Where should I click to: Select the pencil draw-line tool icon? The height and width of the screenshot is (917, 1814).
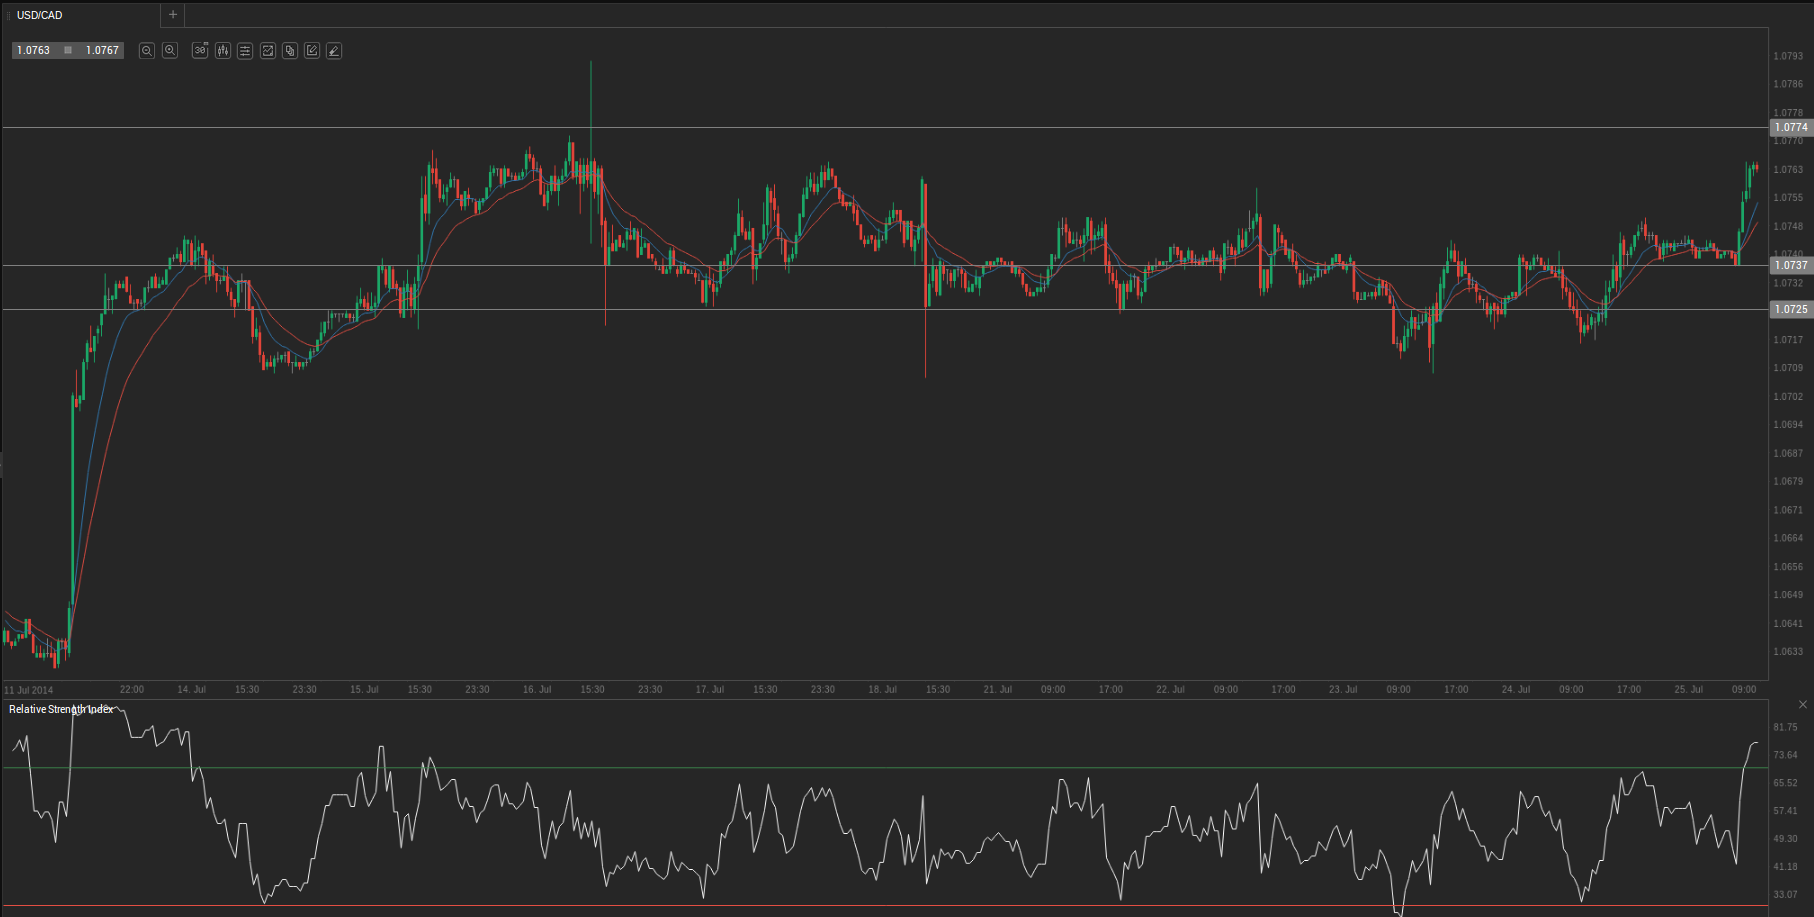[x=334, y=51]
